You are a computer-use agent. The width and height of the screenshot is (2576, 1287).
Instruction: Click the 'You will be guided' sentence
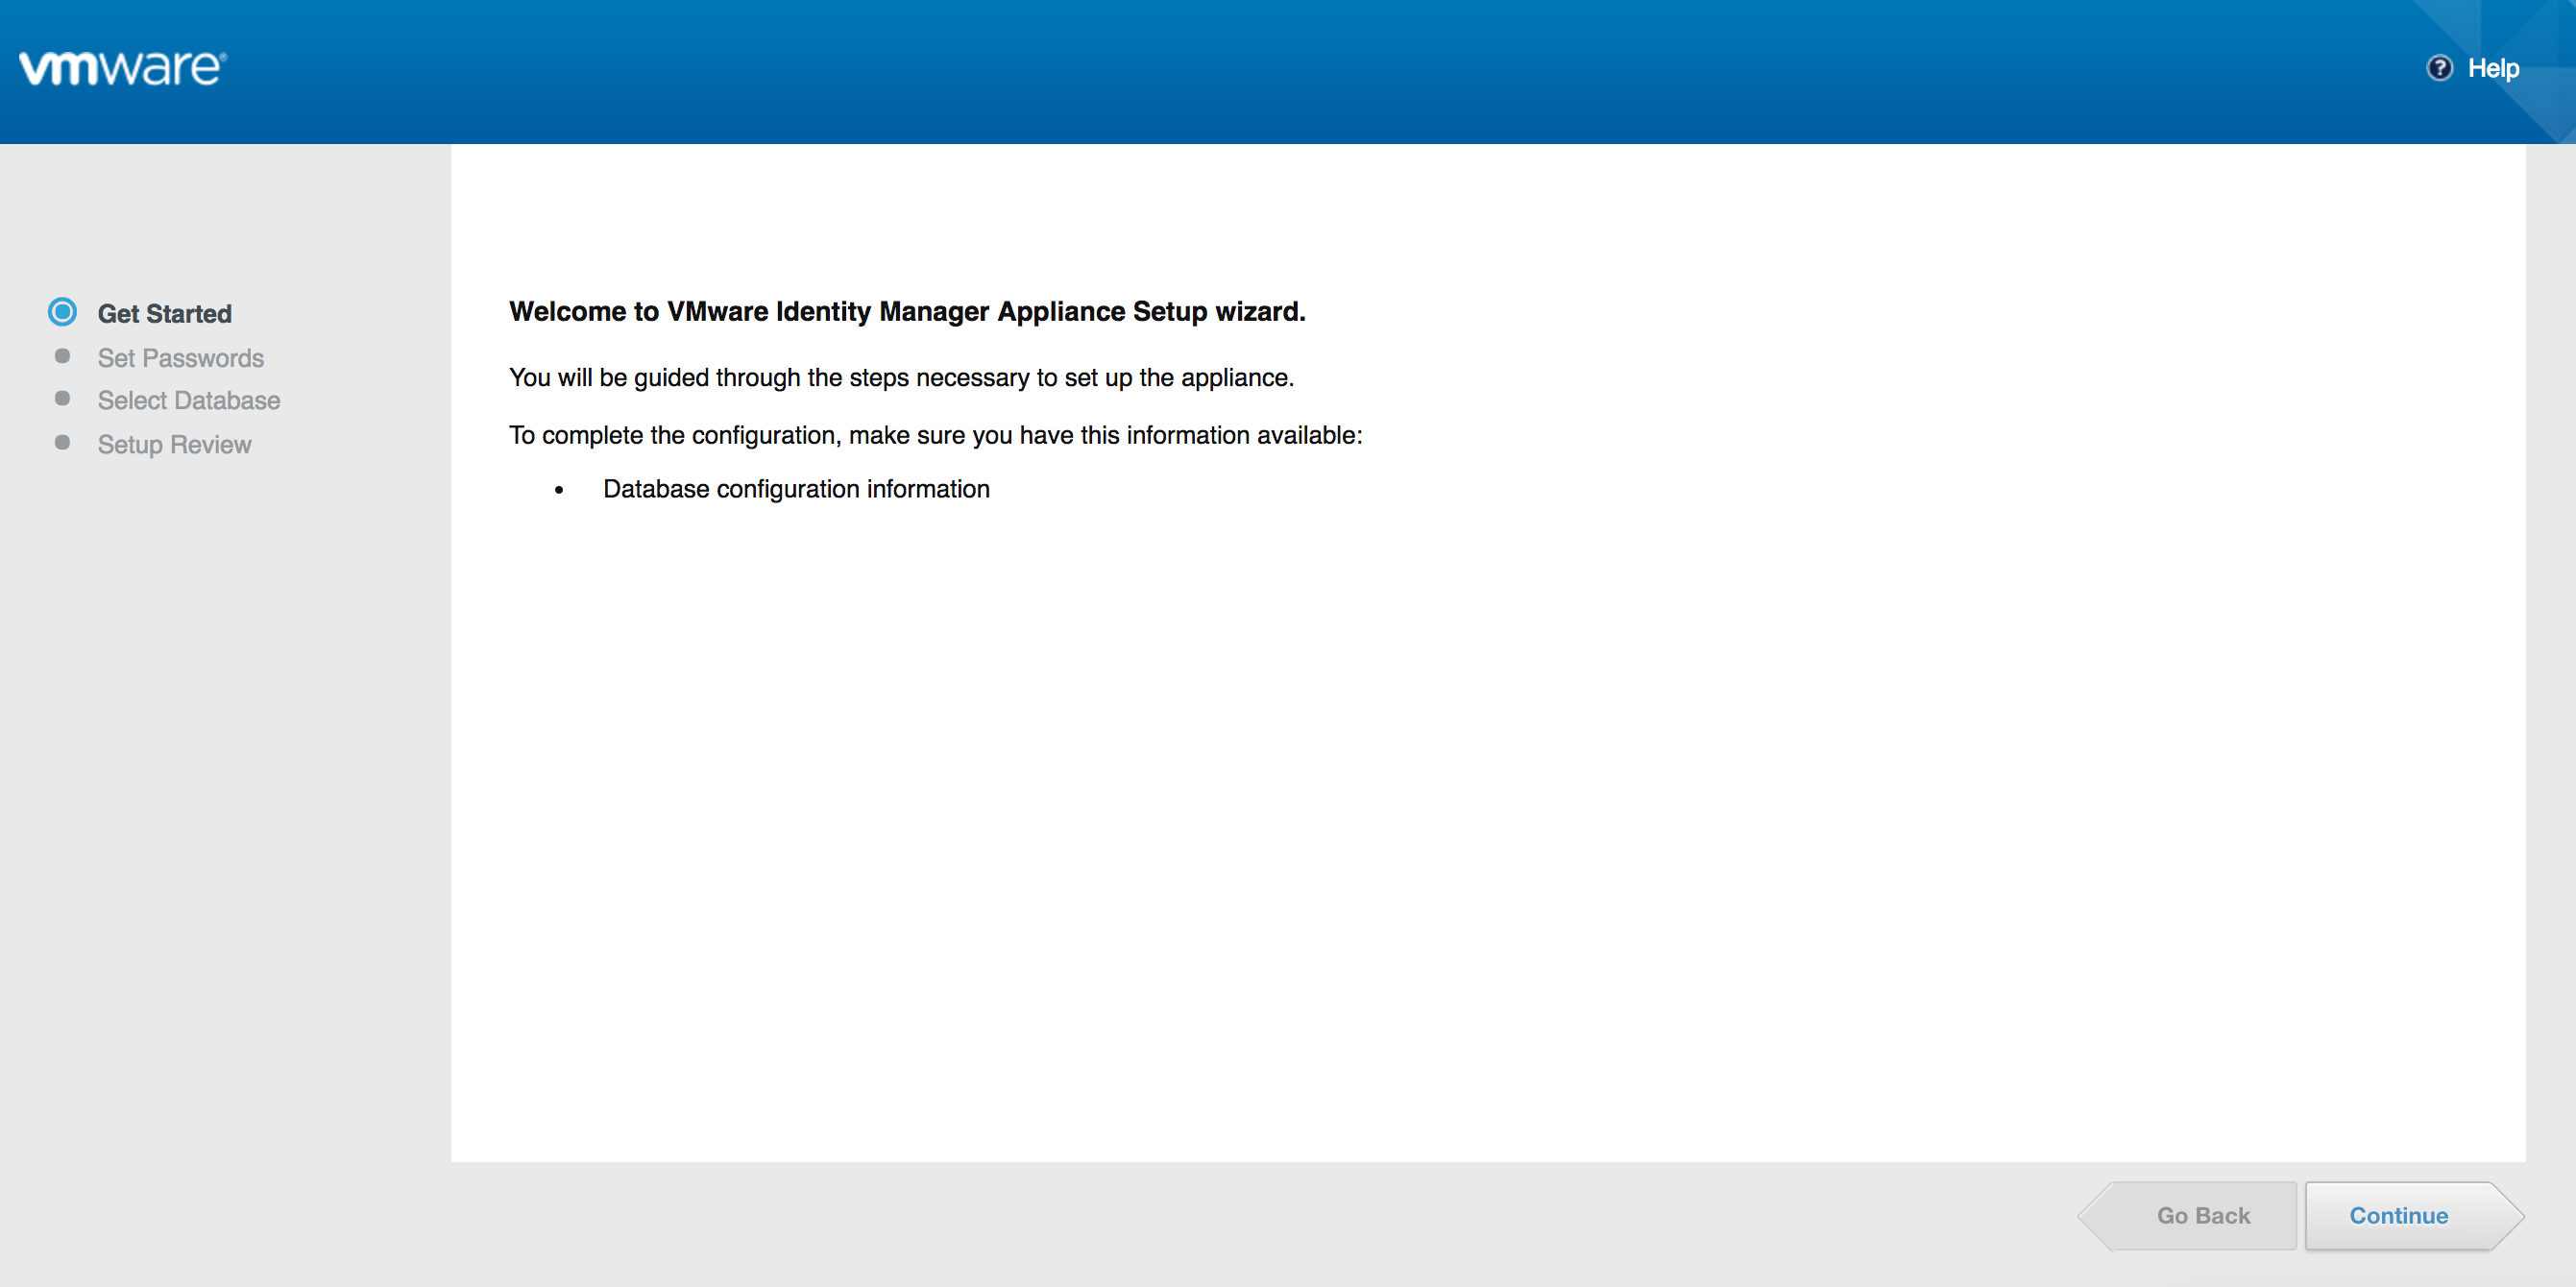click(900, 378)
